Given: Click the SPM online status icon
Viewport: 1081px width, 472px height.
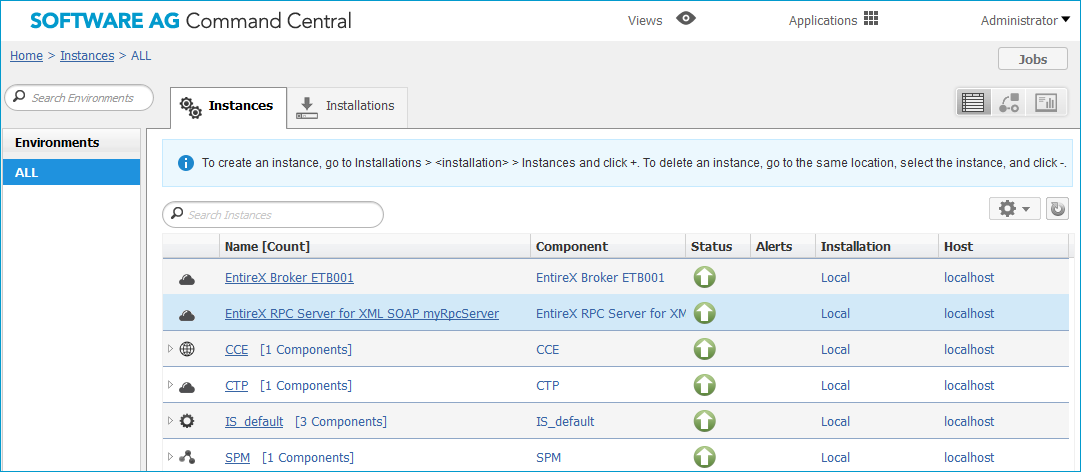Looking at the screenshot, I should [x=704, y=457].
